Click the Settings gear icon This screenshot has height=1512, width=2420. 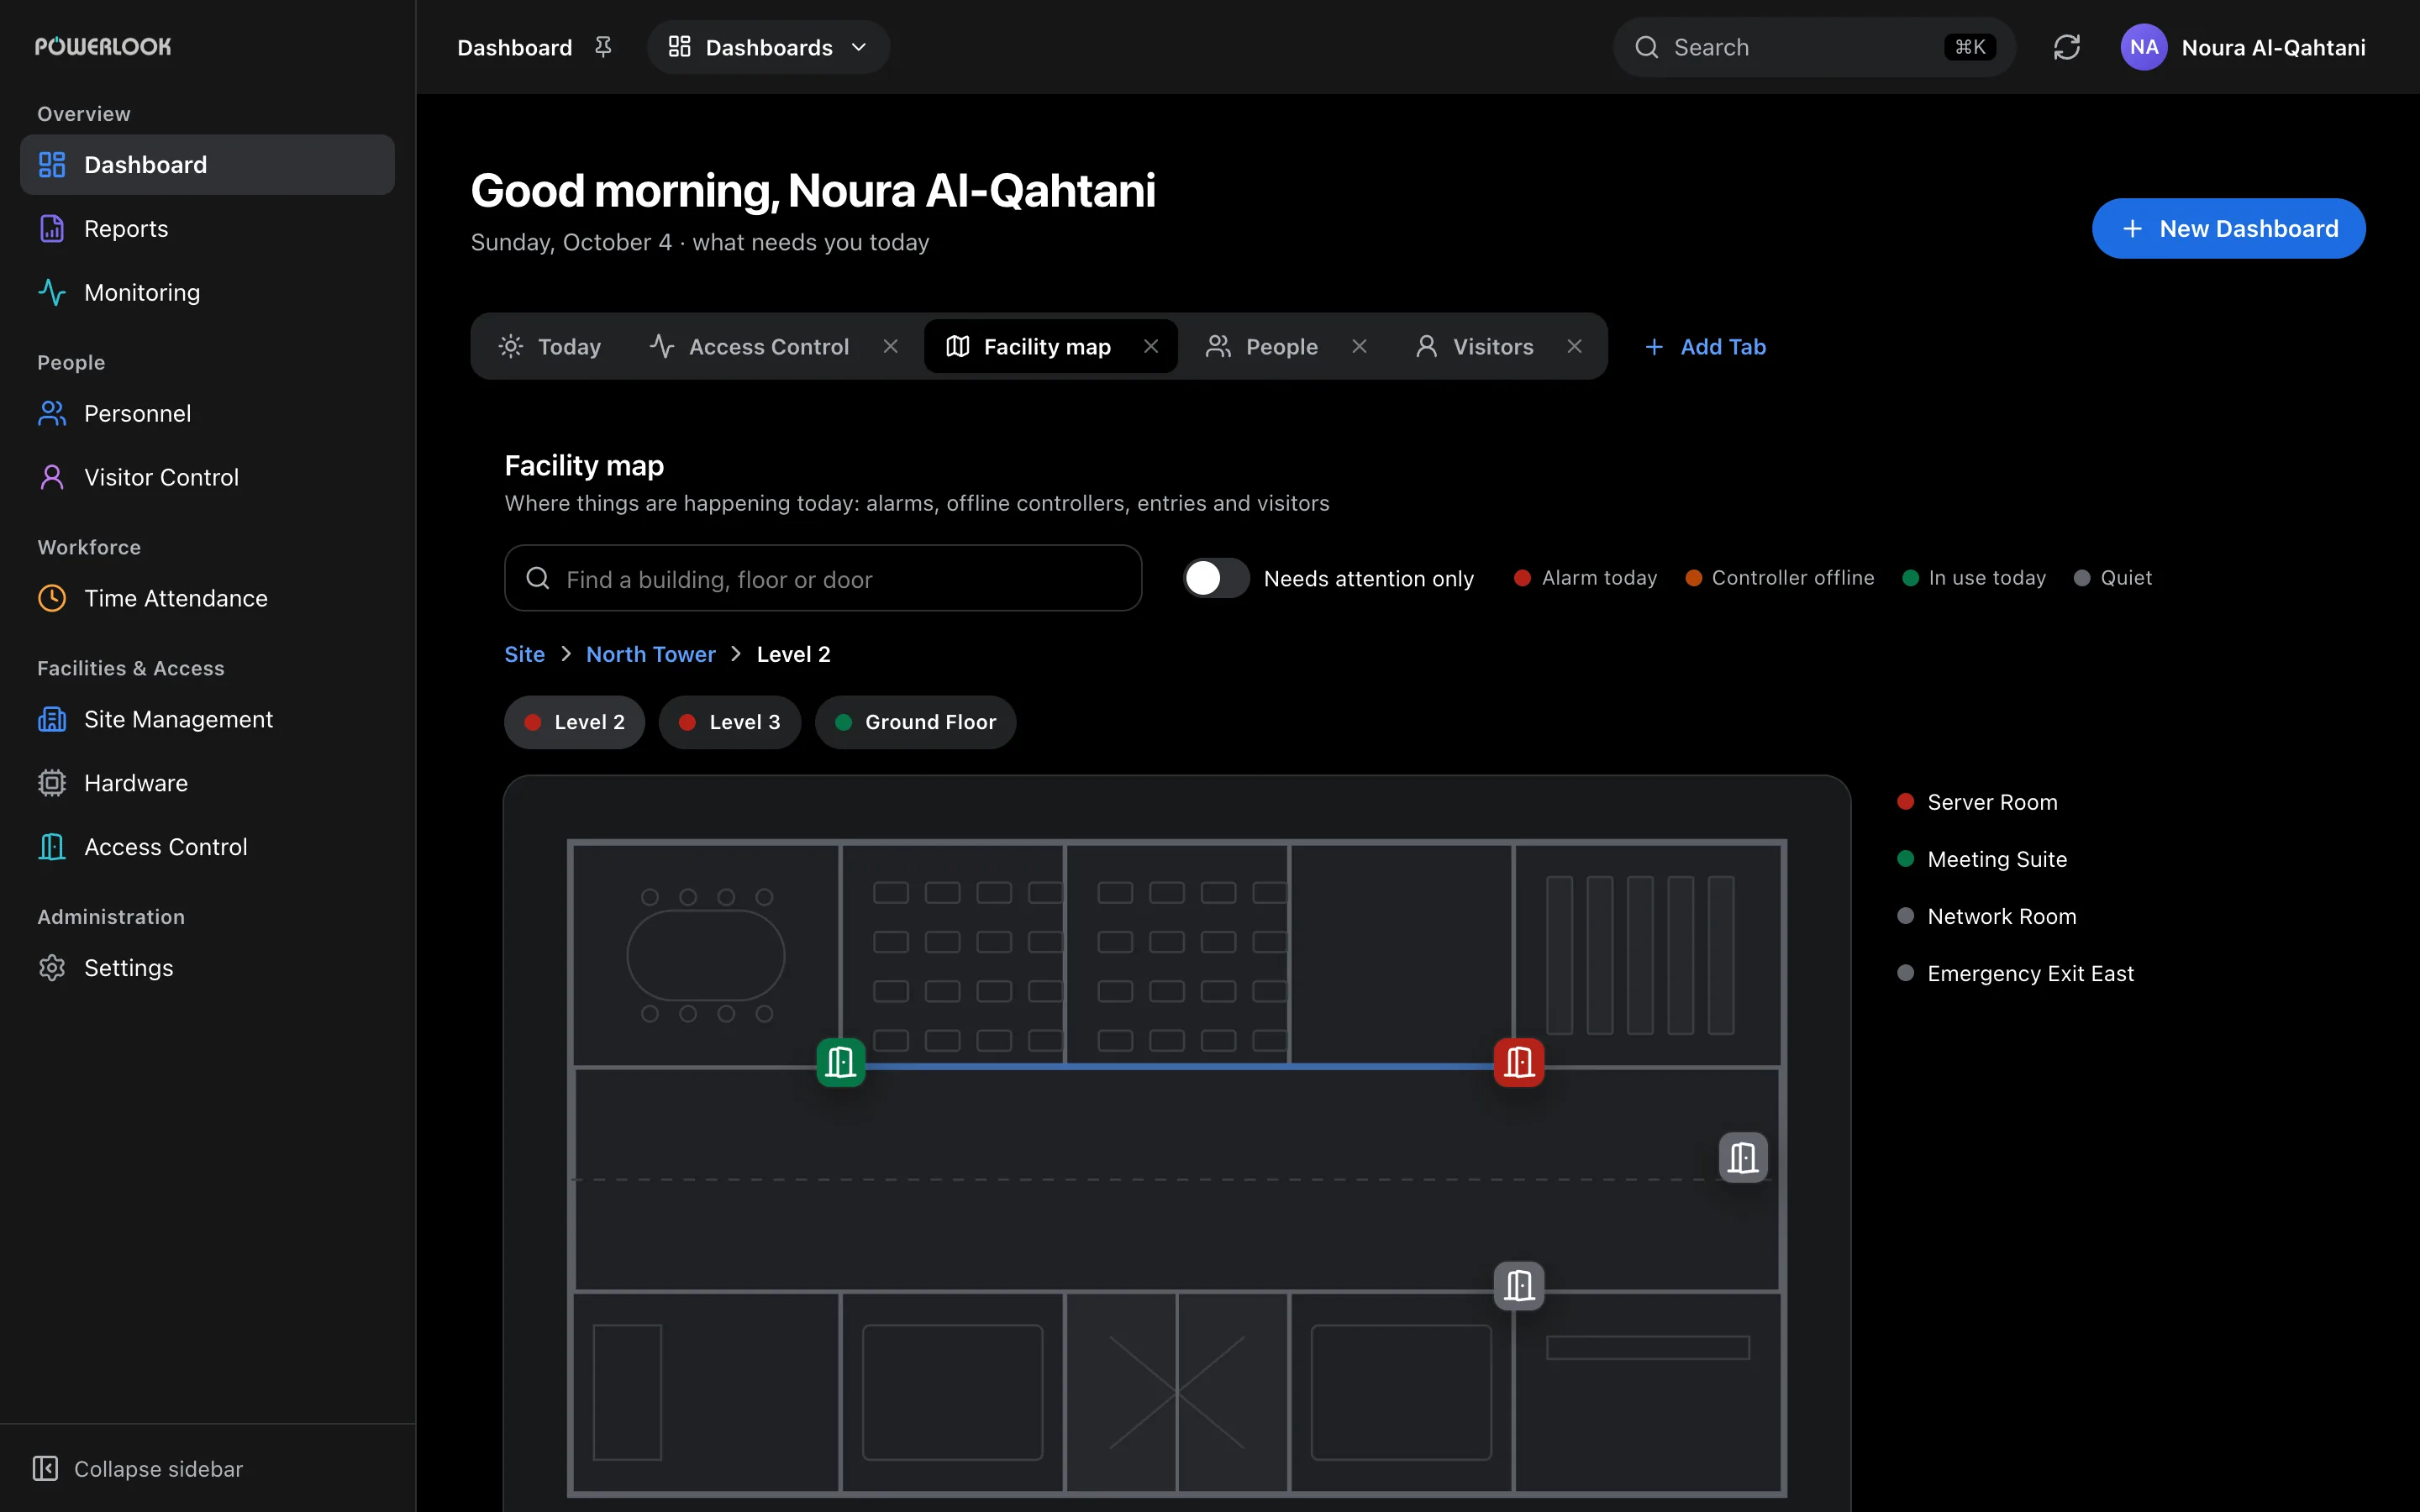(x=52, y=968)
